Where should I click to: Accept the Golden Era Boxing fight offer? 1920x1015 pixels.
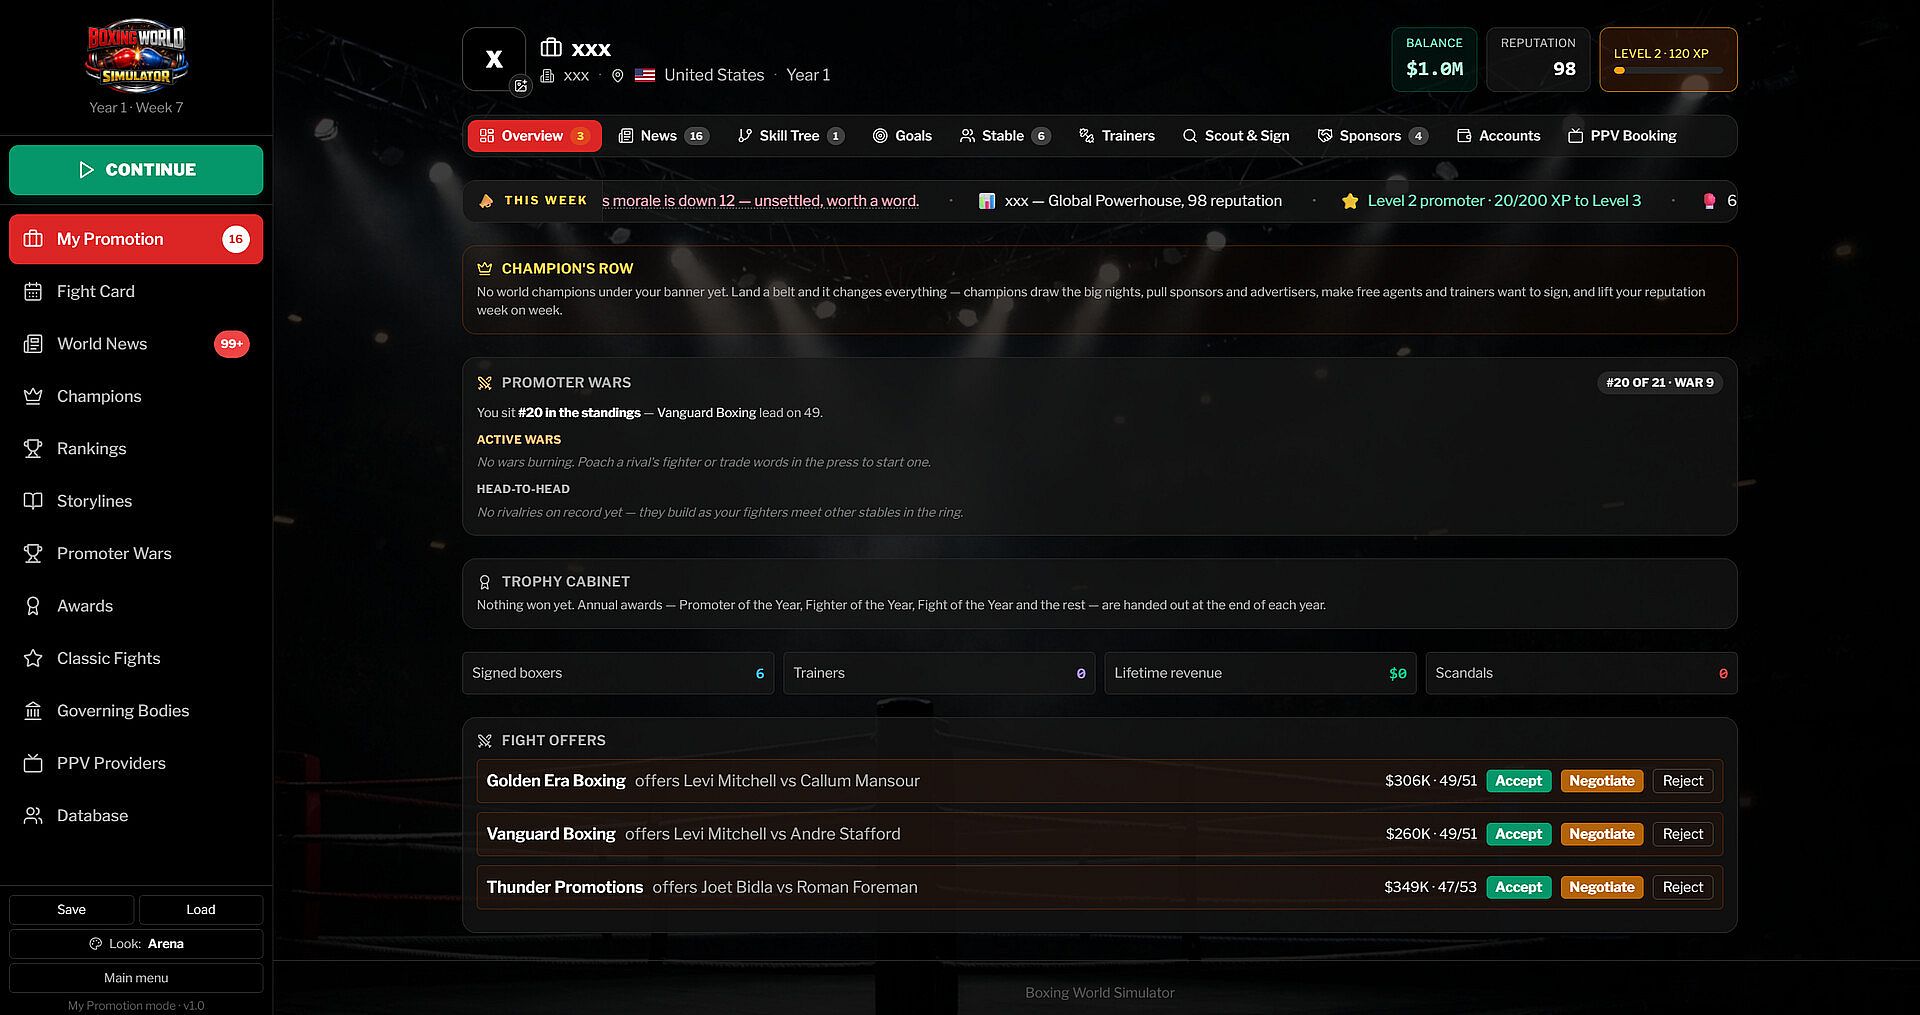[1518, 781]
